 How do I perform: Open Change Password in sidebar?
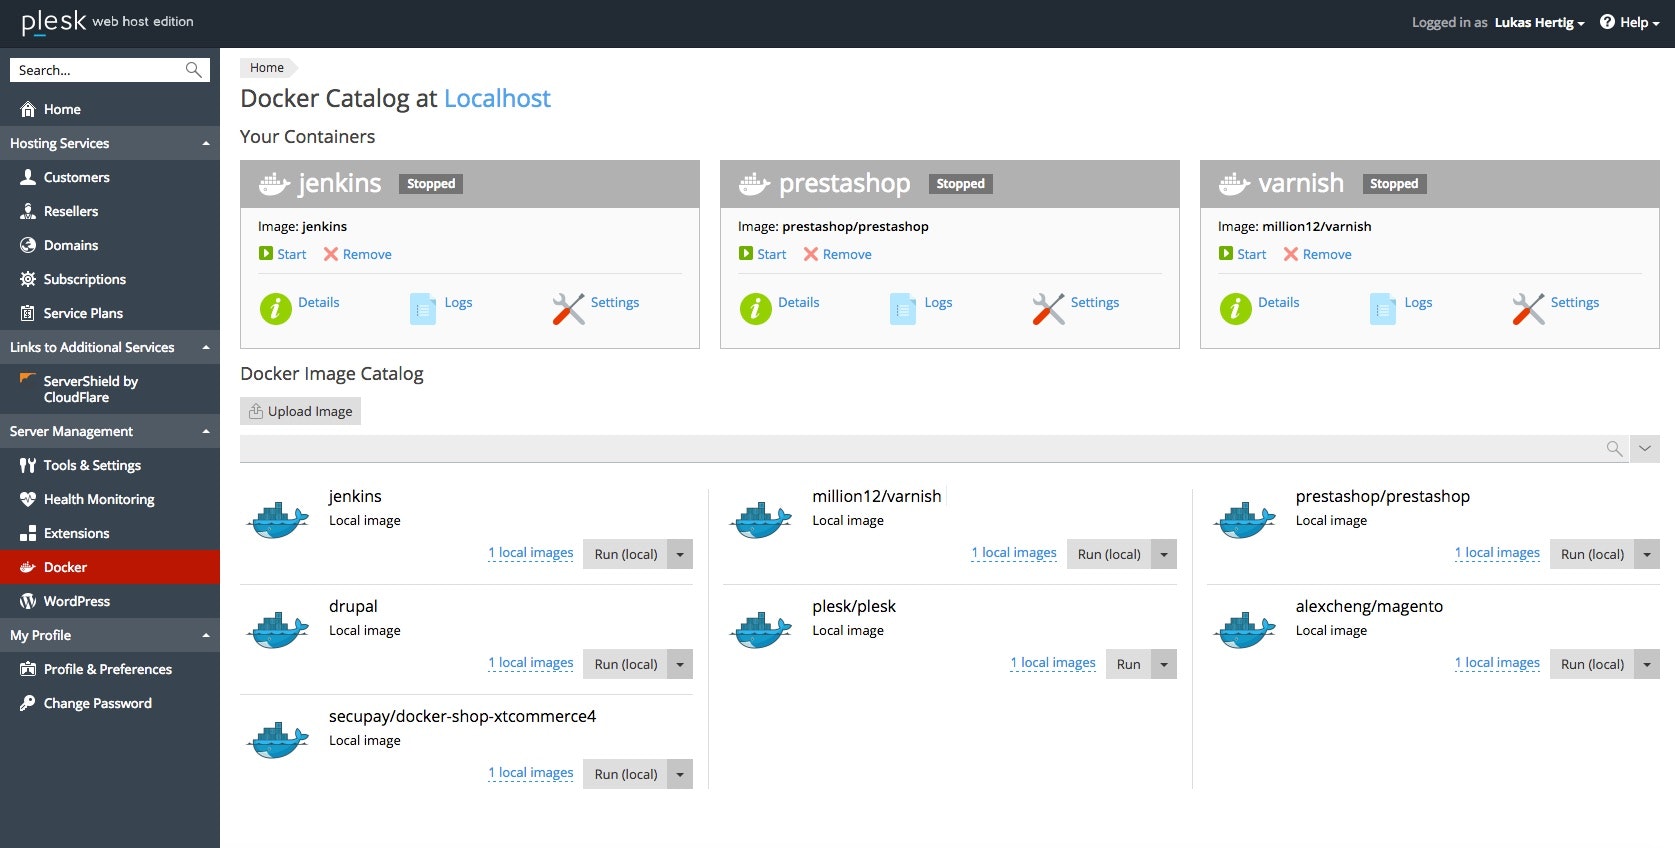pos(110,703)
